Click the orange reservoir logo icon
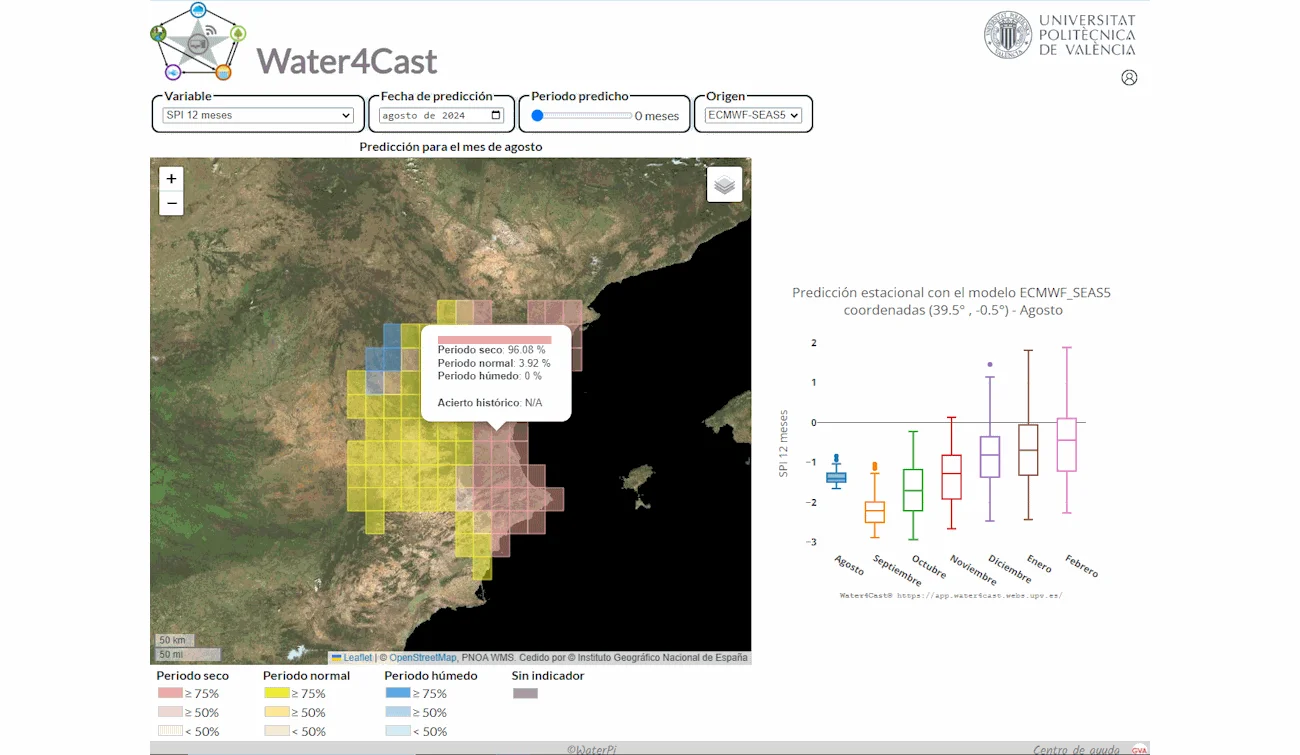This screenshot has height=755, width=1300. tap(224, 72)
